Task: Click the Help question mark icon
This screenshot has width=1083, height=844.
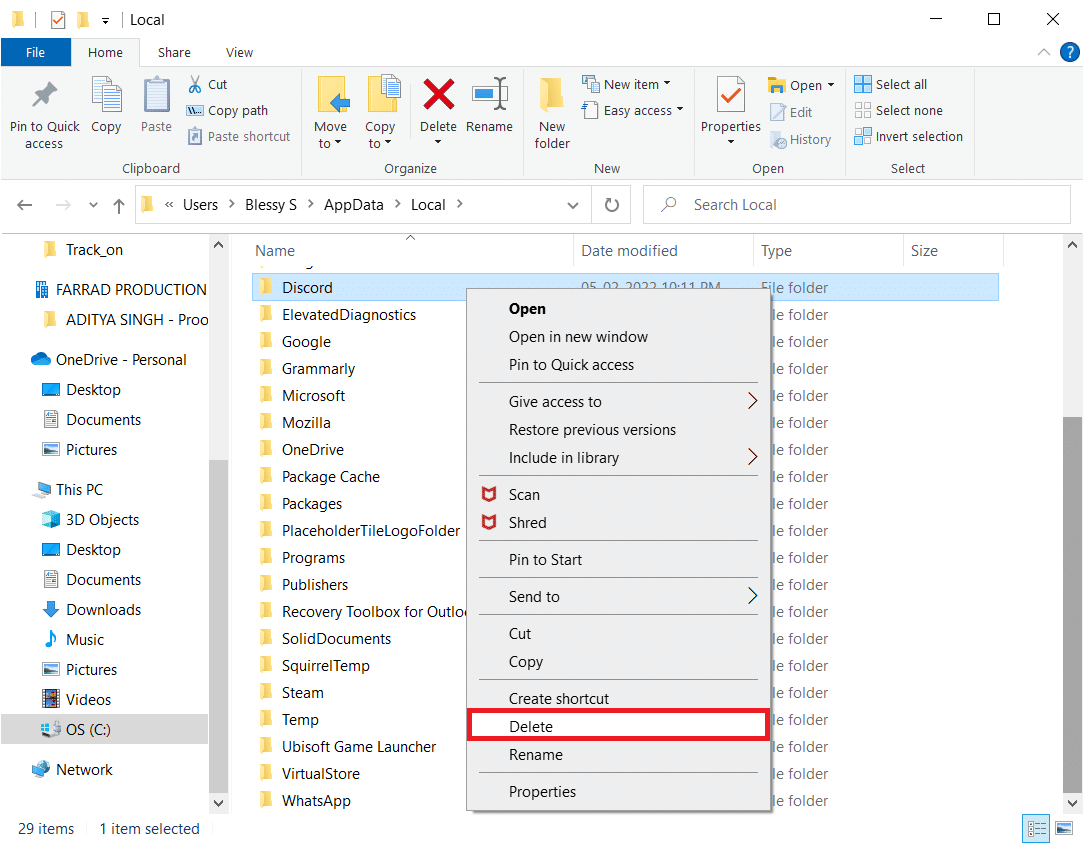Action: point(1069,52)
